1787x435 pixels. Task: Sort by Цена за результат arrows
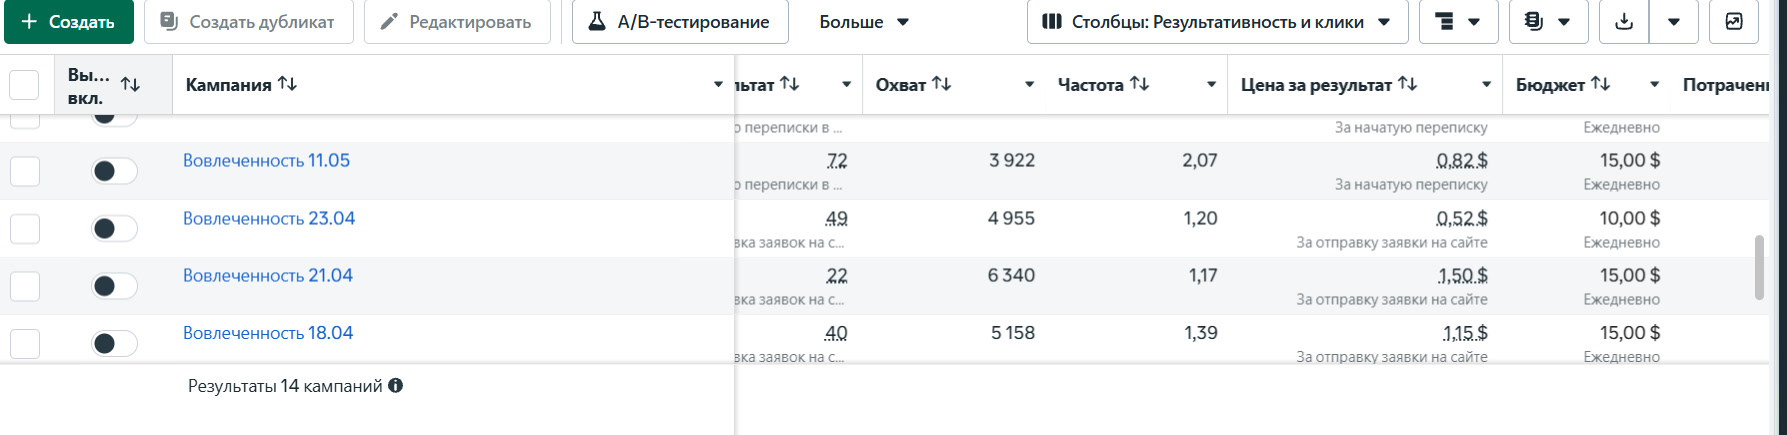1407,84
